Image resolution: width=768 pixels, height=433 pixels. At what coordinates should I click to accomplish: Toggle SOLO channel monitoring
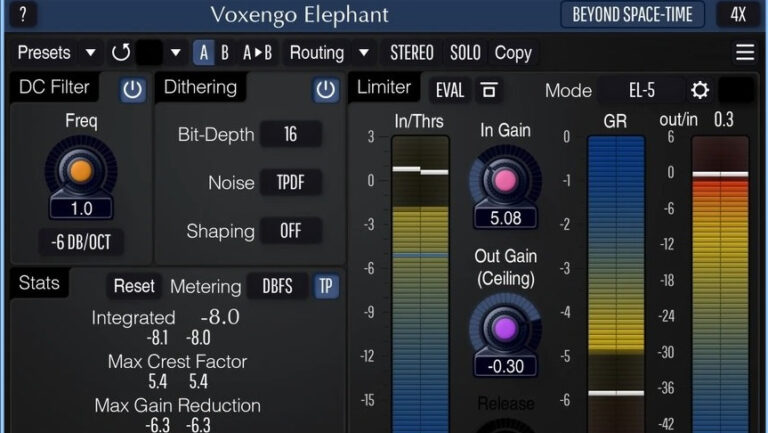pos(465,52)
